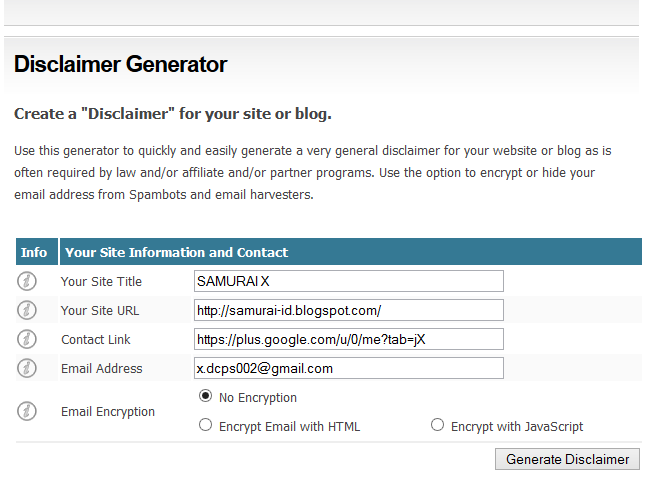This screenshot has height=486, width=652.
Task: Click the Email Address input box
Action: (x=348, y=369)
